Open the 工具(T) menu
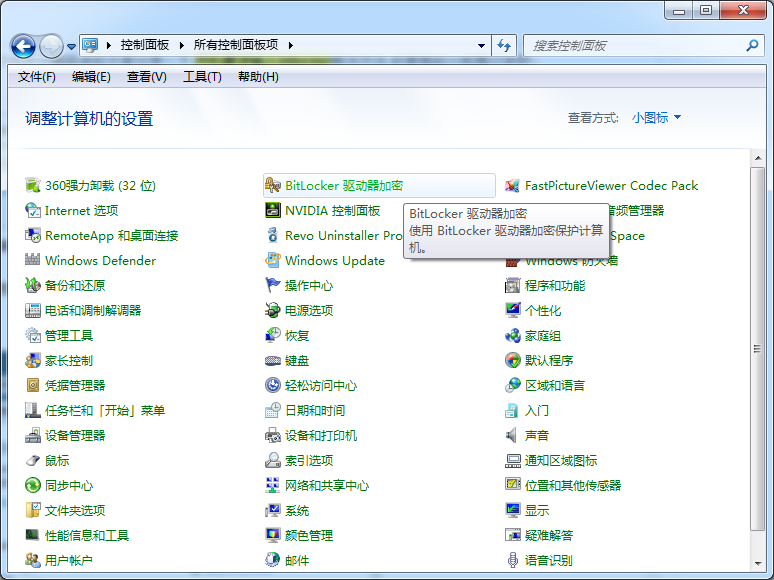Viewport: 774px width, 580px height. [x=201, y=77]
